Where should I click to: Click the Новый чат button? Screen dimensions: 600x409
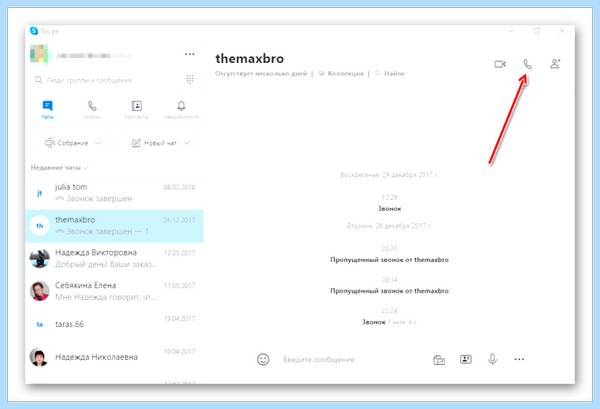[x=154, y=143]
